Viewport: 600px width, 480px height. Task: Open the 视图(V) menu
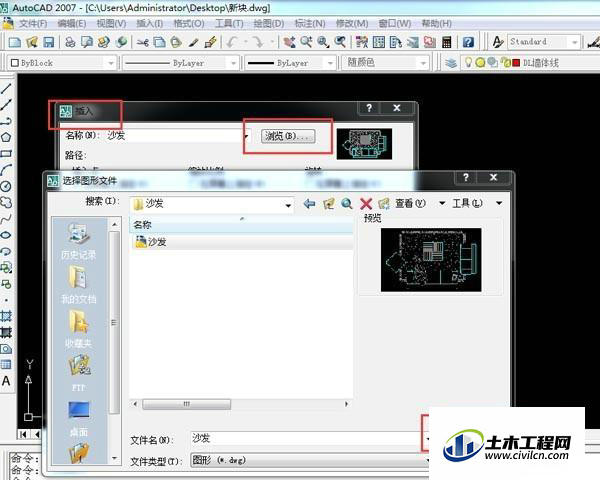point(111,23)
